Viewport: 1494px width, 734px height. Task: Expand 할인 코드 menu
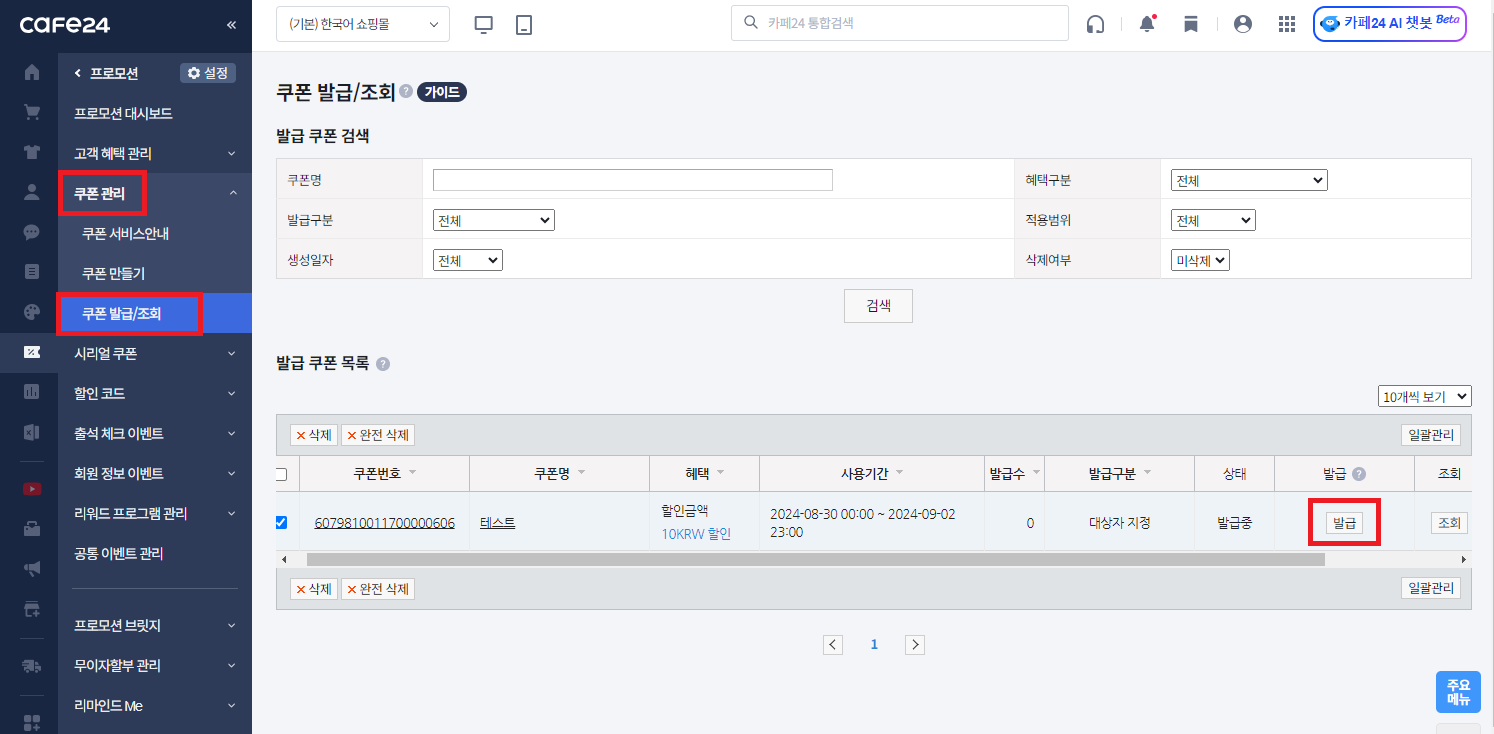155,393
